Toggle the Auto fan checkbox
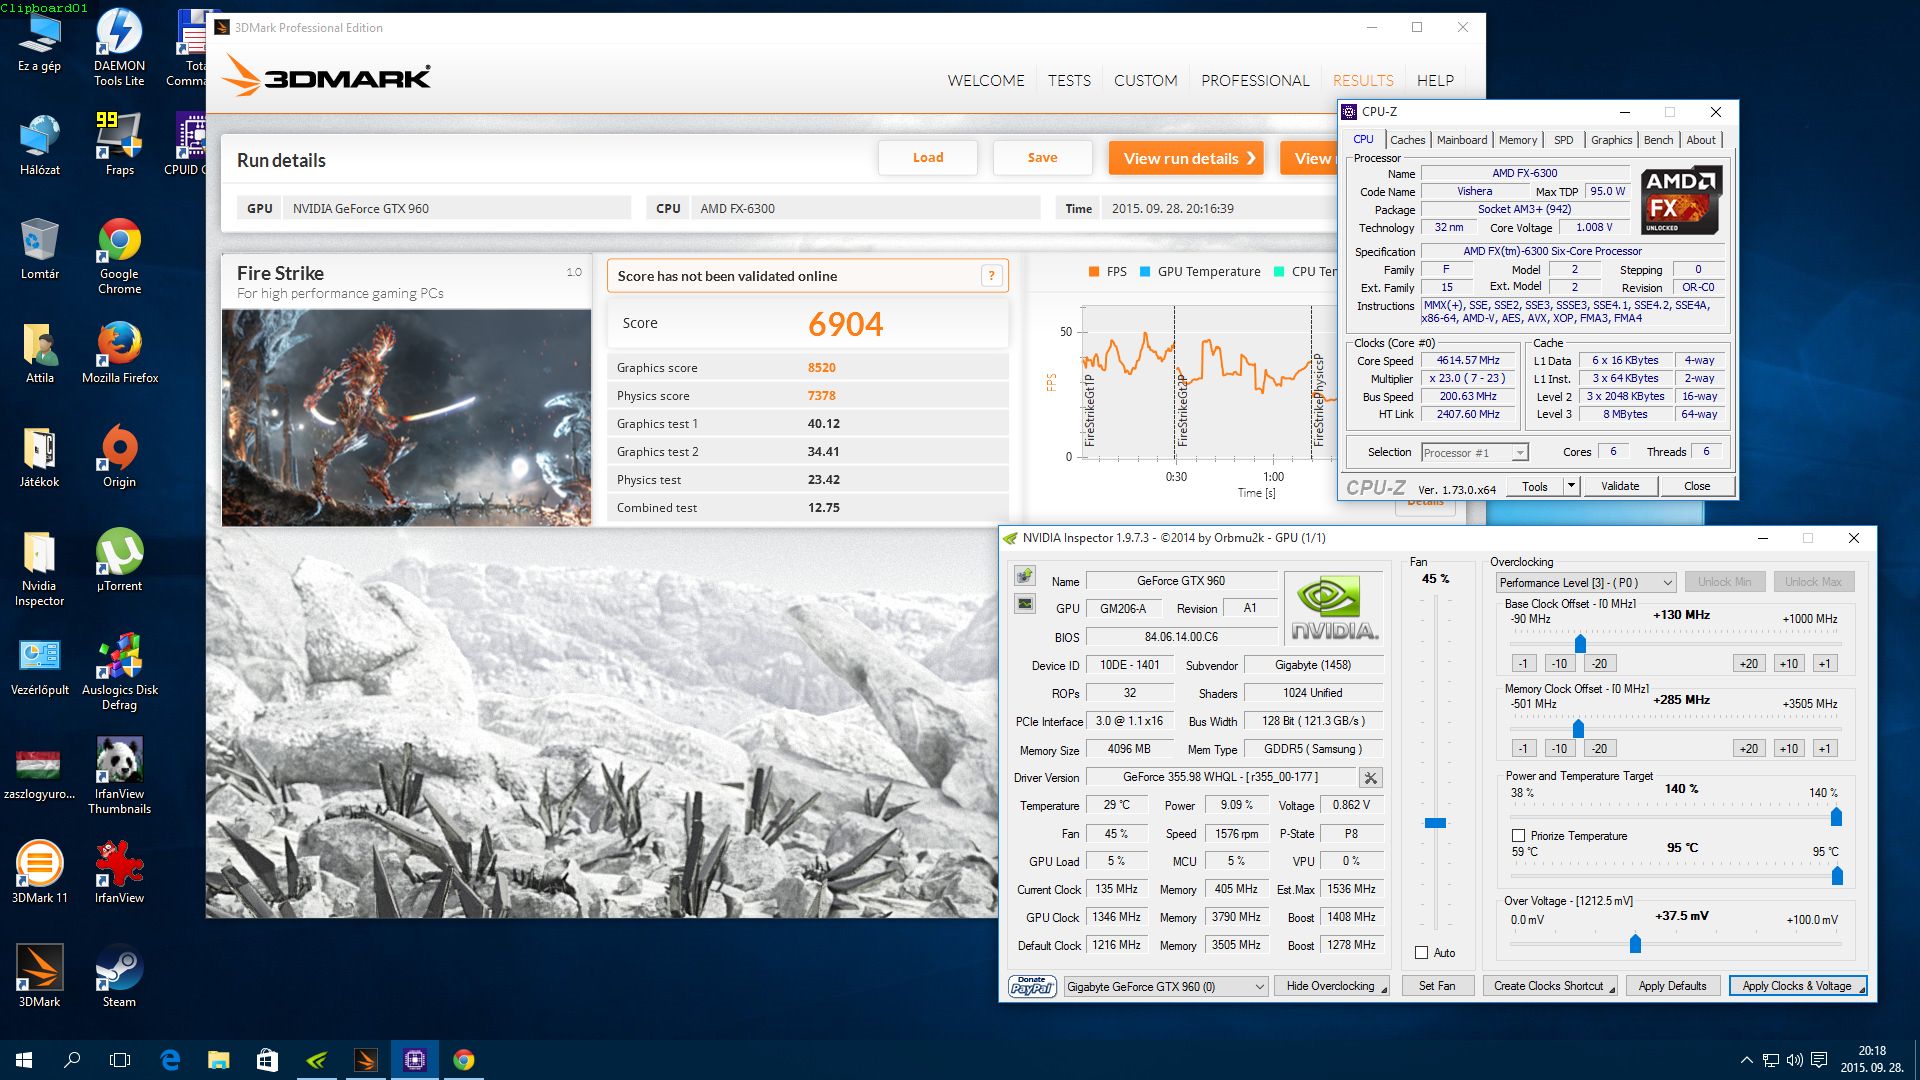Screen dimensions: 1920x1080 pos(1421,953)
